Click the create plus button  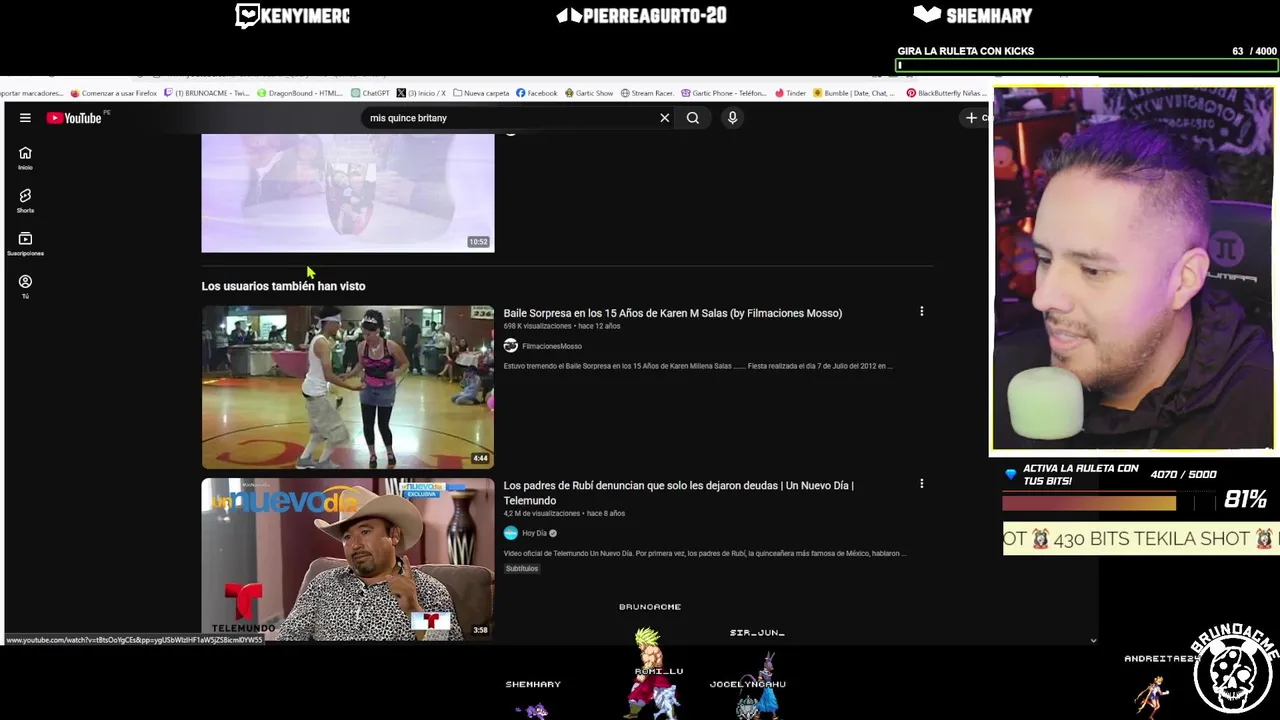971,118
